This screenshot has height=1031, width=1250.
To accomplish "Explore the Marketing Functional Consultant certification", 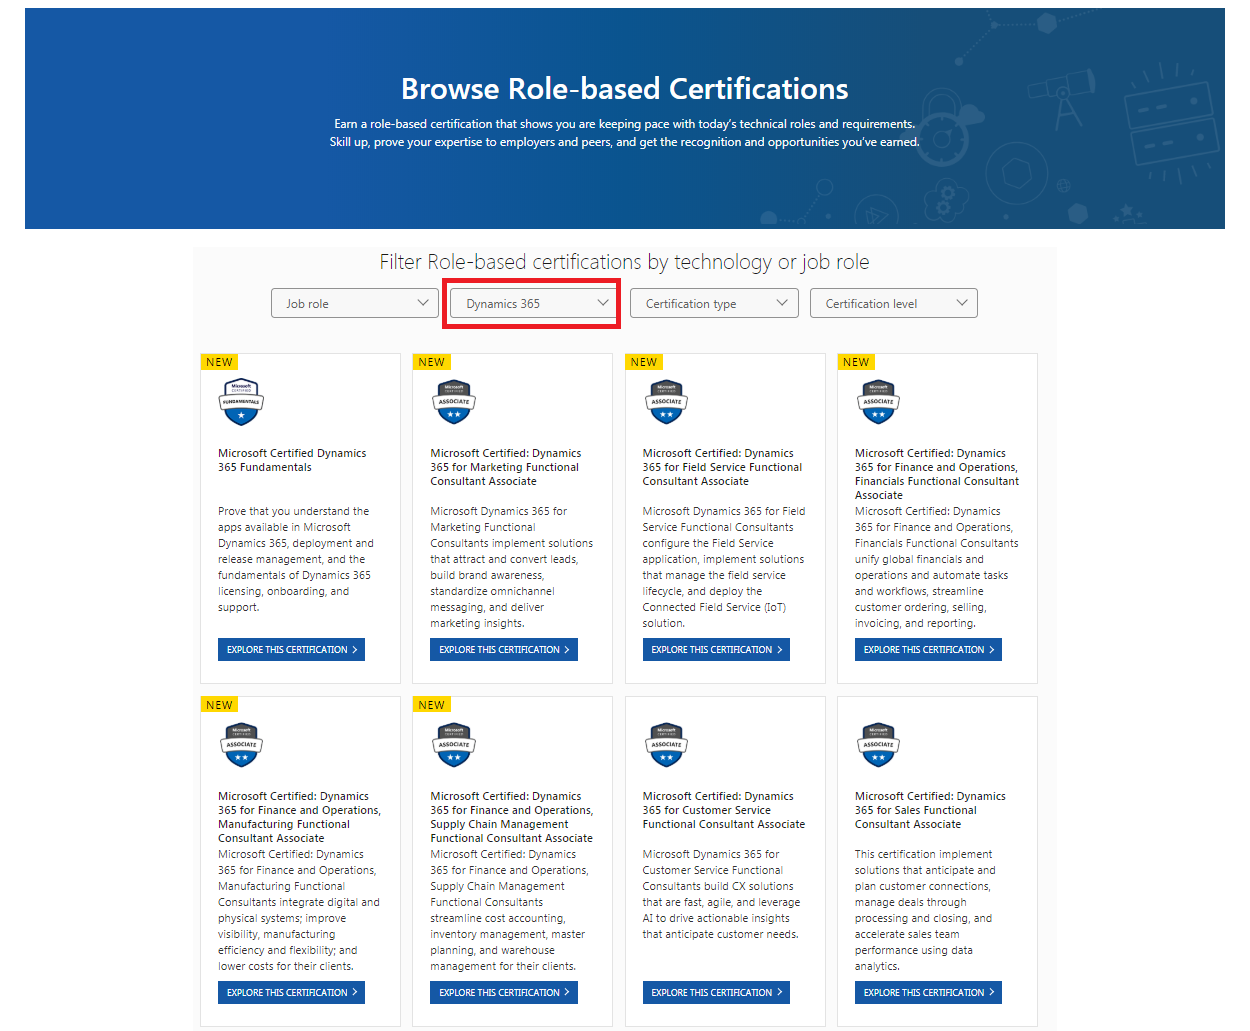I will point(503,650).
